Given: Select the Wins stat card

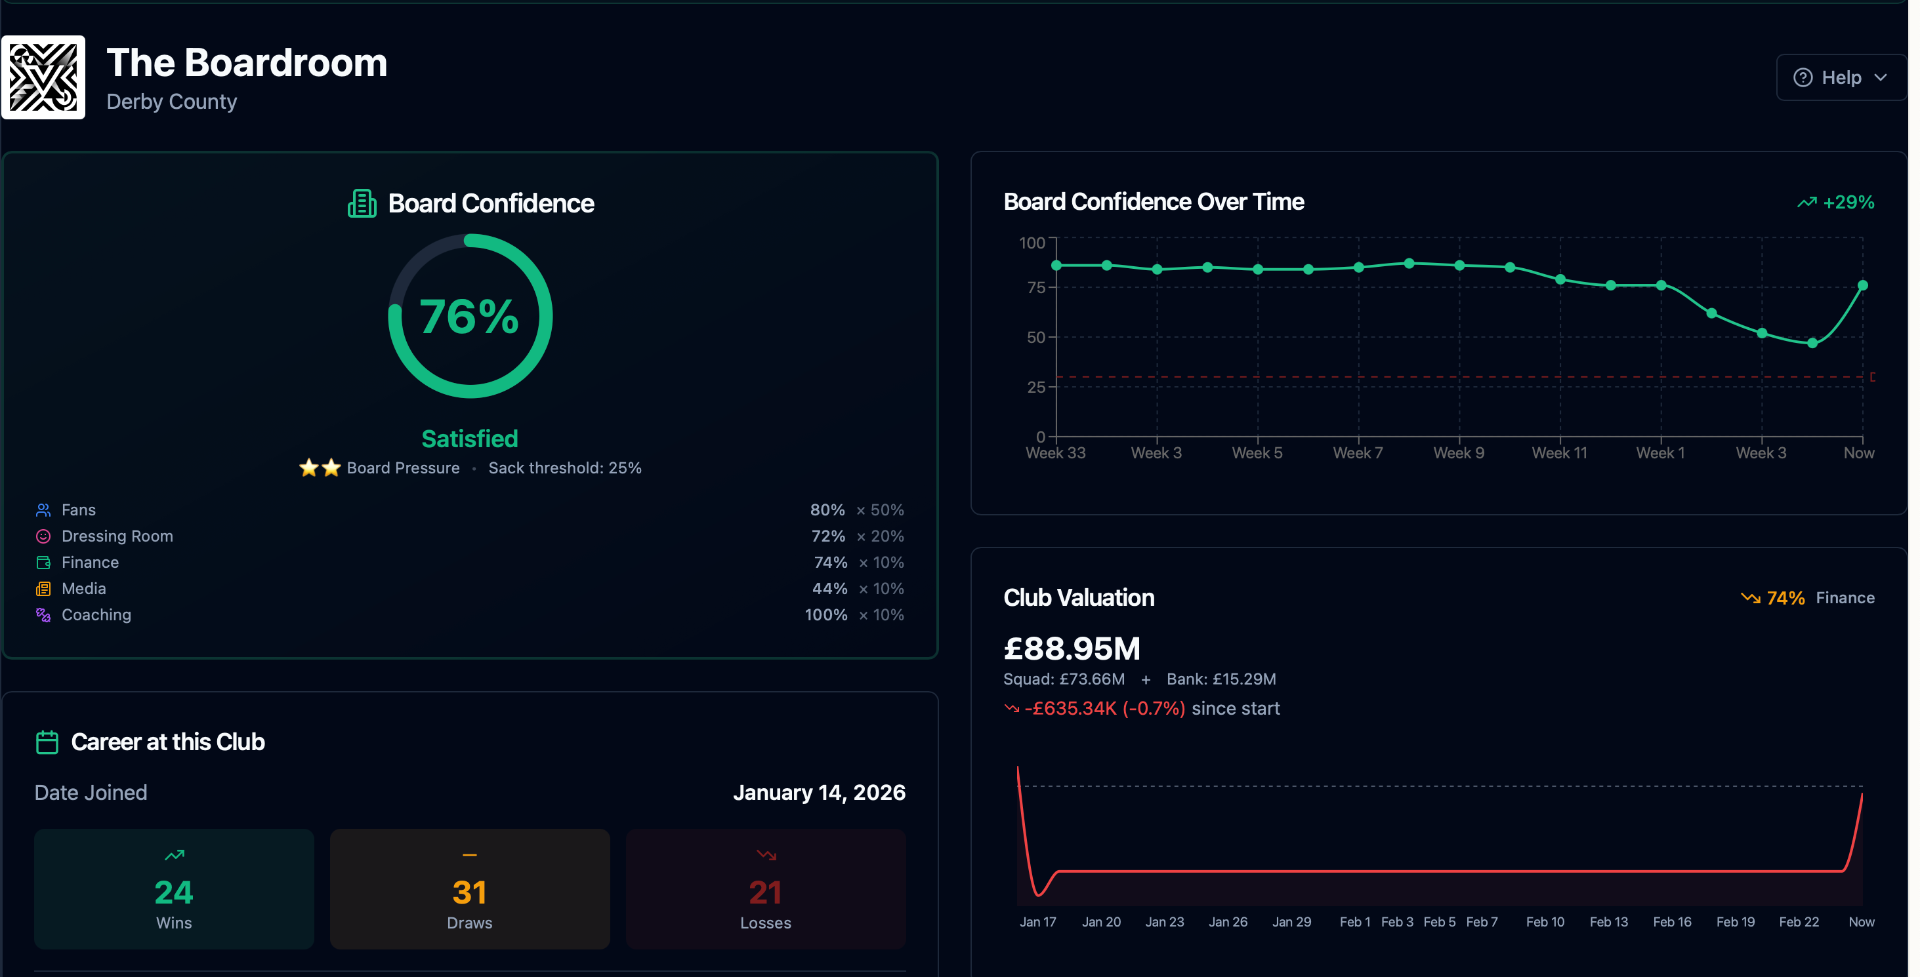Looking at the screenshot, I should coord(174,889).
